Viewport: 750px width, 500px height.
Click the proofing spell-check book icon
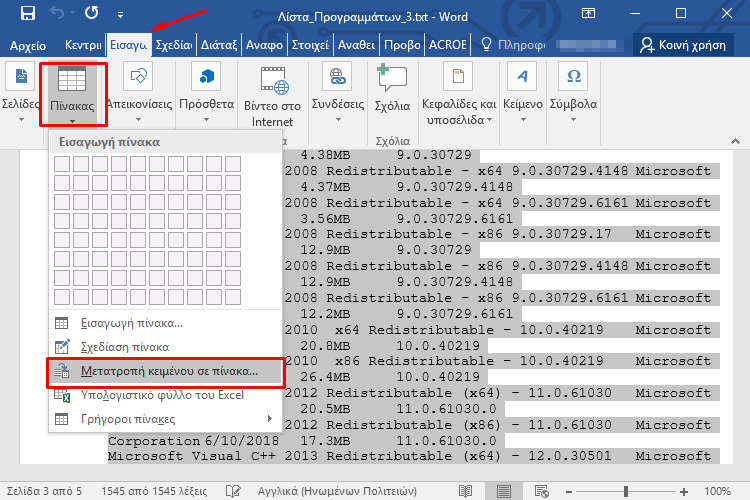coord(233,491)
